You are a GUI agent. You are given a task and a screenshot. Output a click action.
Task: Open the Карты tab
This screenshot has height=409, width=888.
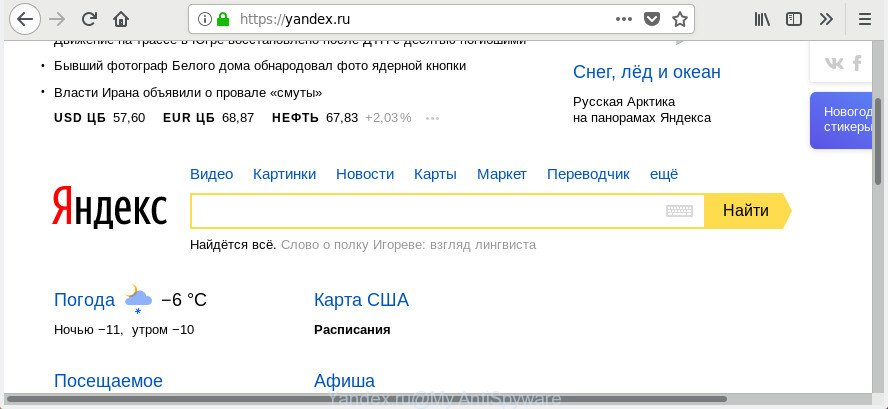pyautogui.click(x=435, y=174)
